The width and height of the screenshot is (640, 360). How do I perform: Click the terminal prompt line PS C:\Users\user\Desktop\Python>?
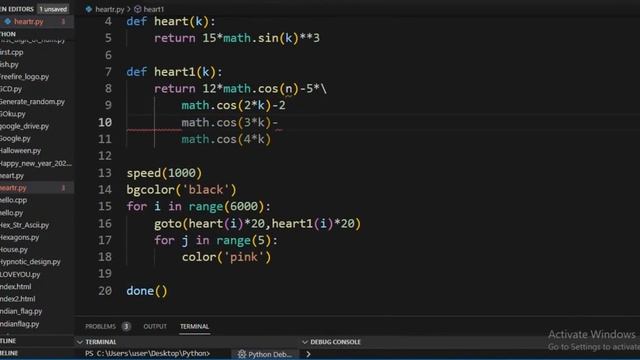click(x=147, y=354)
